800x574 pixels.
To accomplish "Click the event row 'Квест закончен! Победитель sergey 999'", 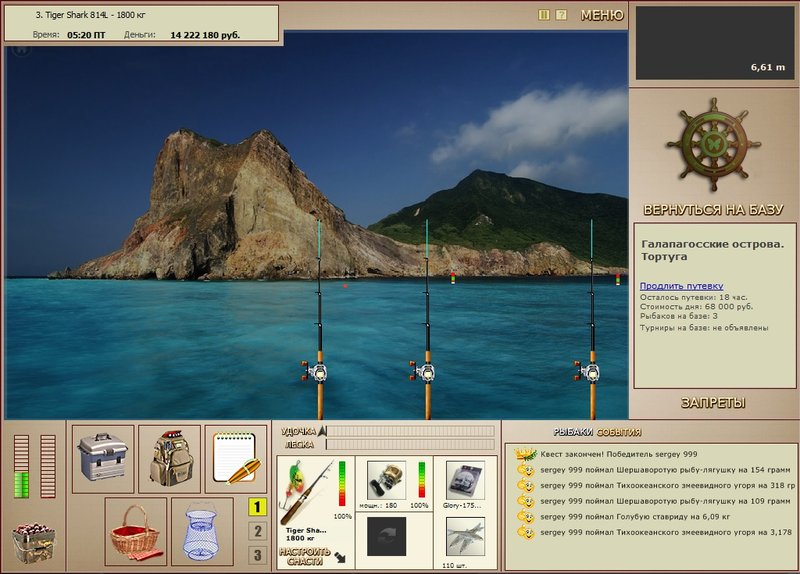I will point(618,454).
